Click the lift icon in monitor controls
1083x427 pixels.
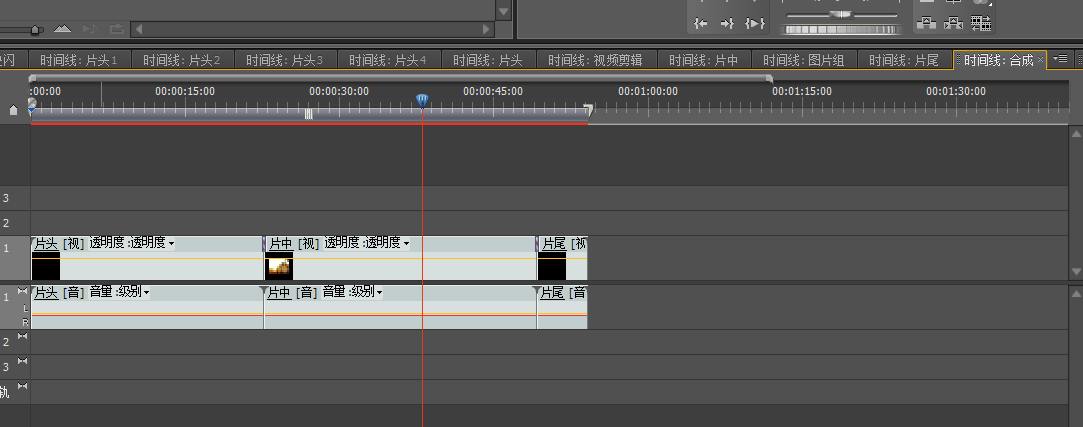(x=927, y=23)
